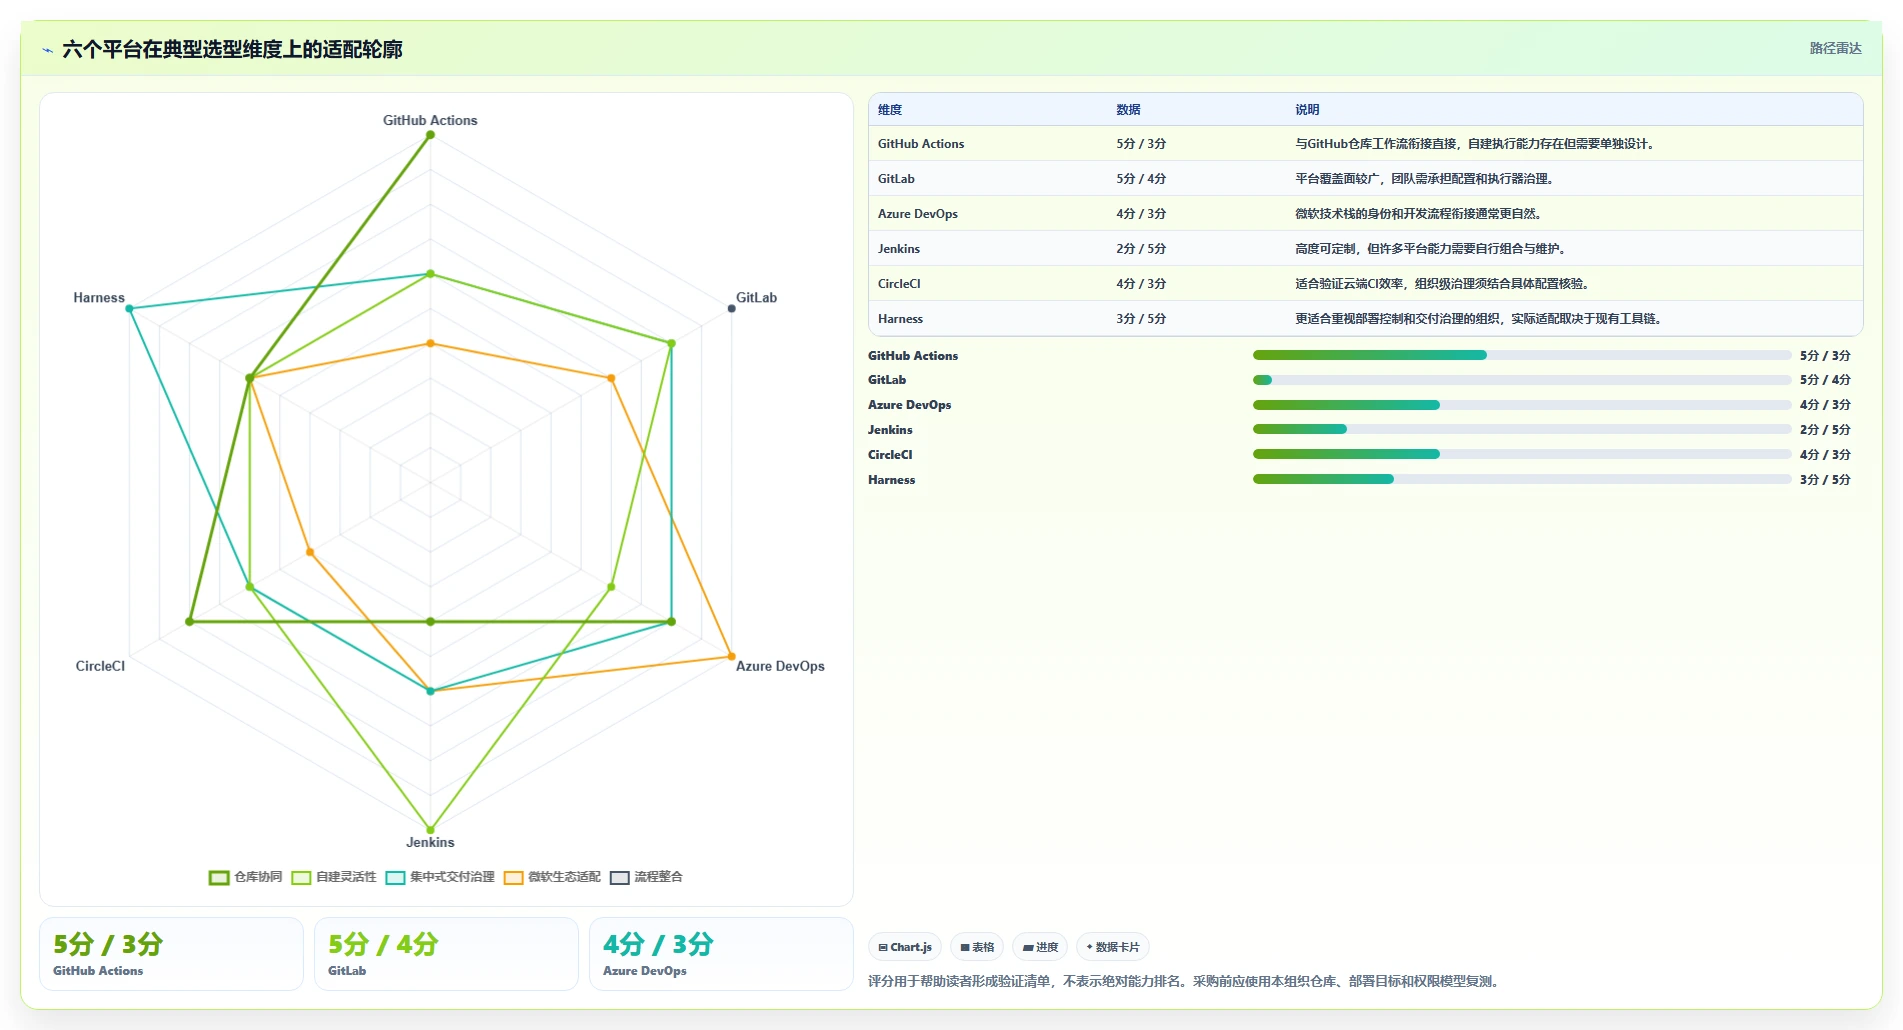Click the GitHub Actions axis label on the radar
The image size is (1903, 1030).
pos(430,120)
